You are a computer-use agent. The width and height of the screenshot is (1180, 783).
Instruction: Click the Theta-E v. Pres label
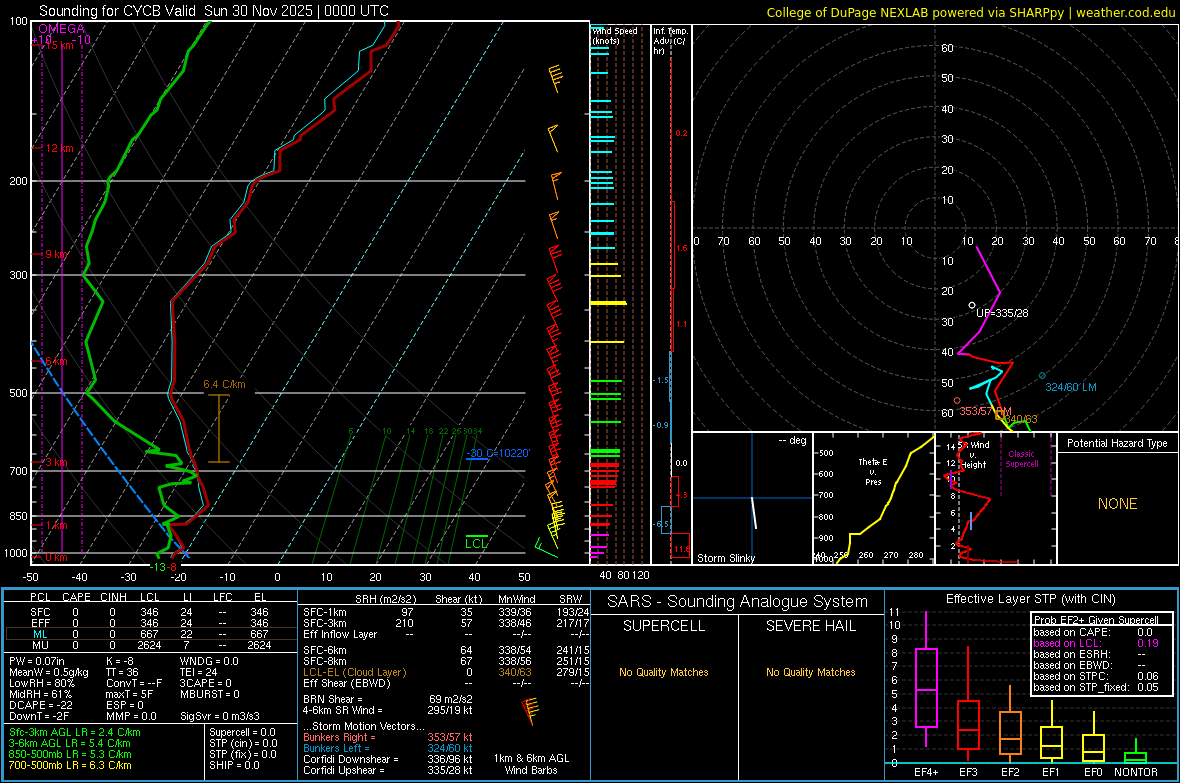(x=873, y=471)
